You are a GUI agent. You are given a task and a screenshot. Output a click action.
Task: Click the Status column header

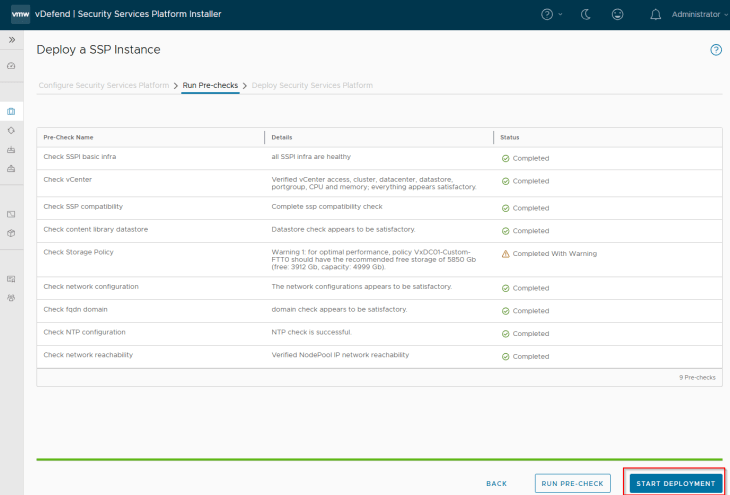coord(510,137)
